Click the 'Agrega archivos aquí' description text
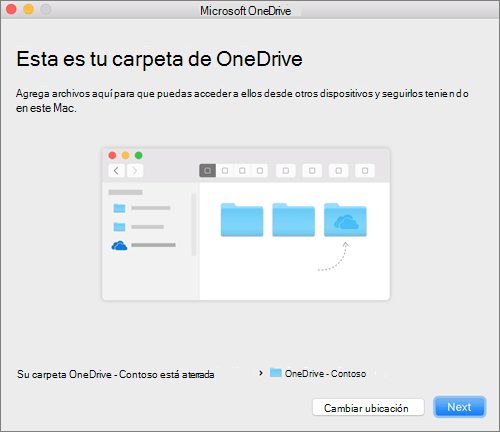The image size is (500, 432). coord(242,100)
